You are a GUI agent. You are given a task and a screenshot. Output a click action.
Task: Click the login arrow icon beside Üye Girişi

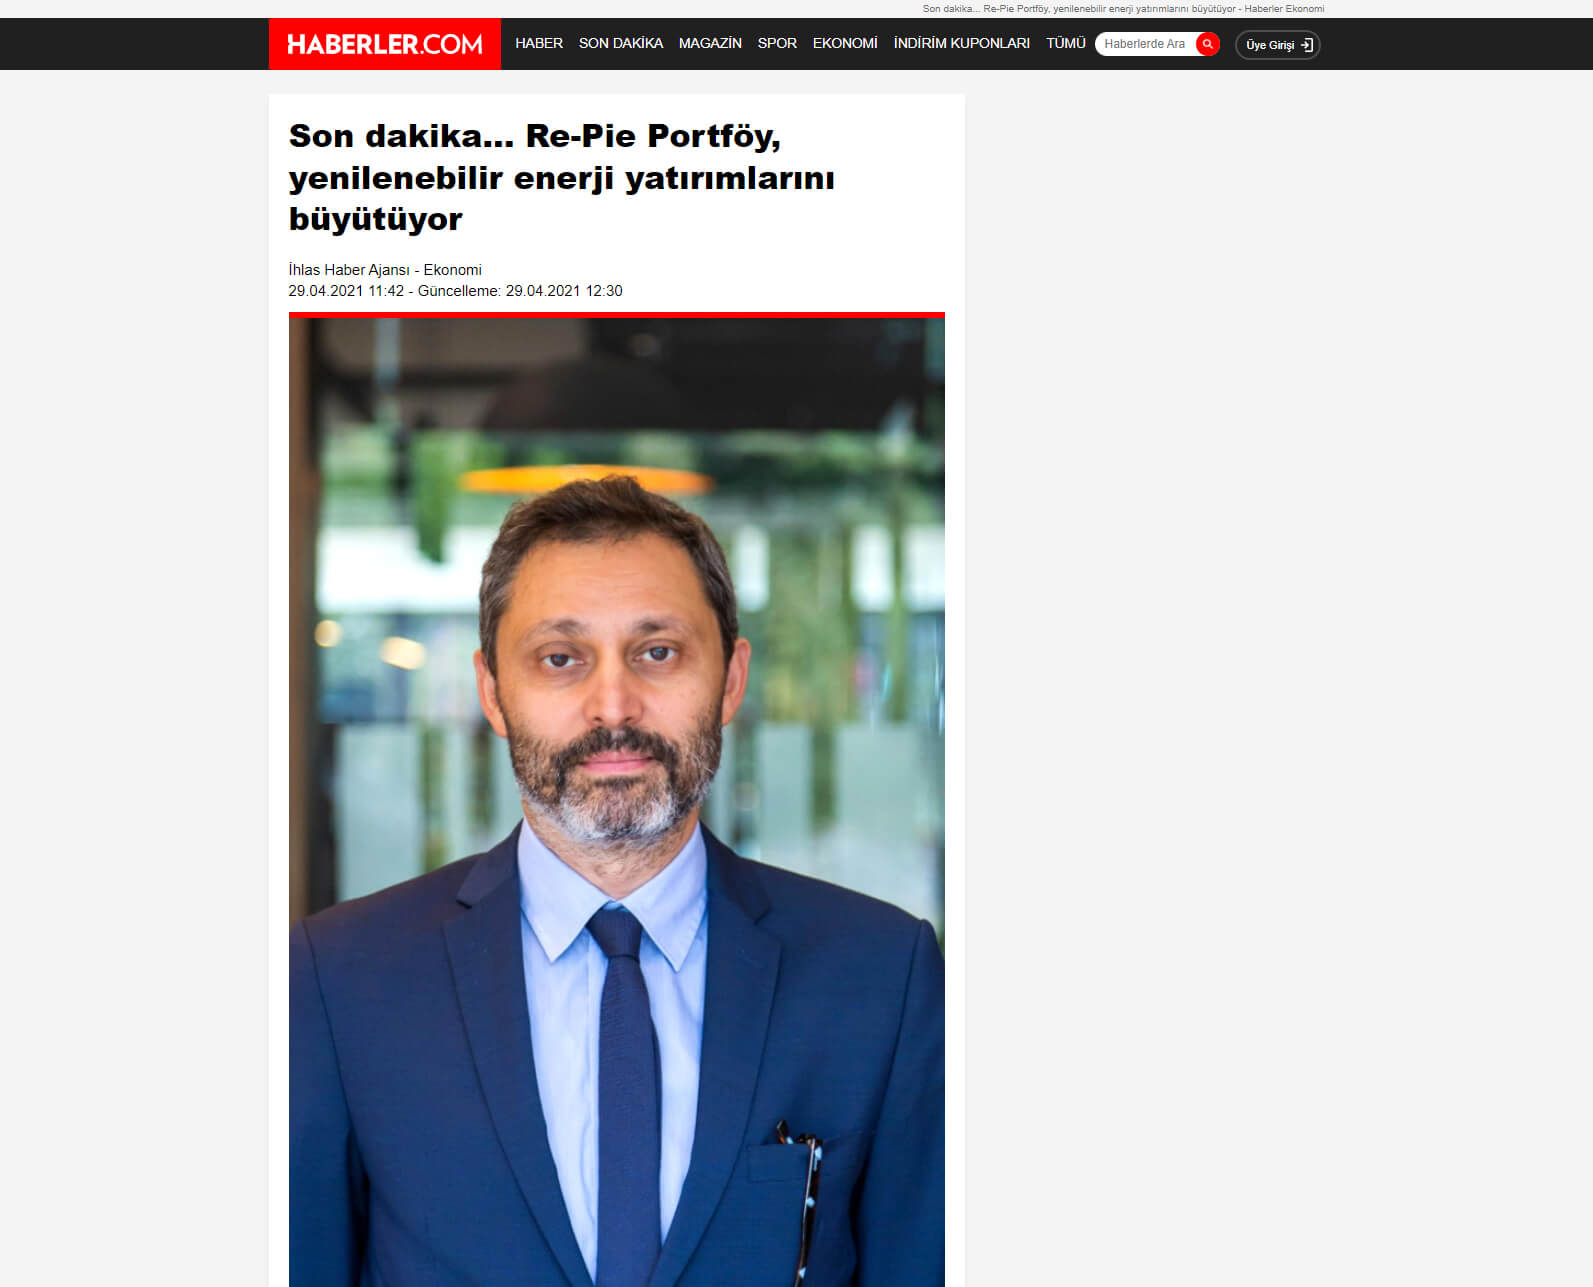click(x=1307, y=45)
